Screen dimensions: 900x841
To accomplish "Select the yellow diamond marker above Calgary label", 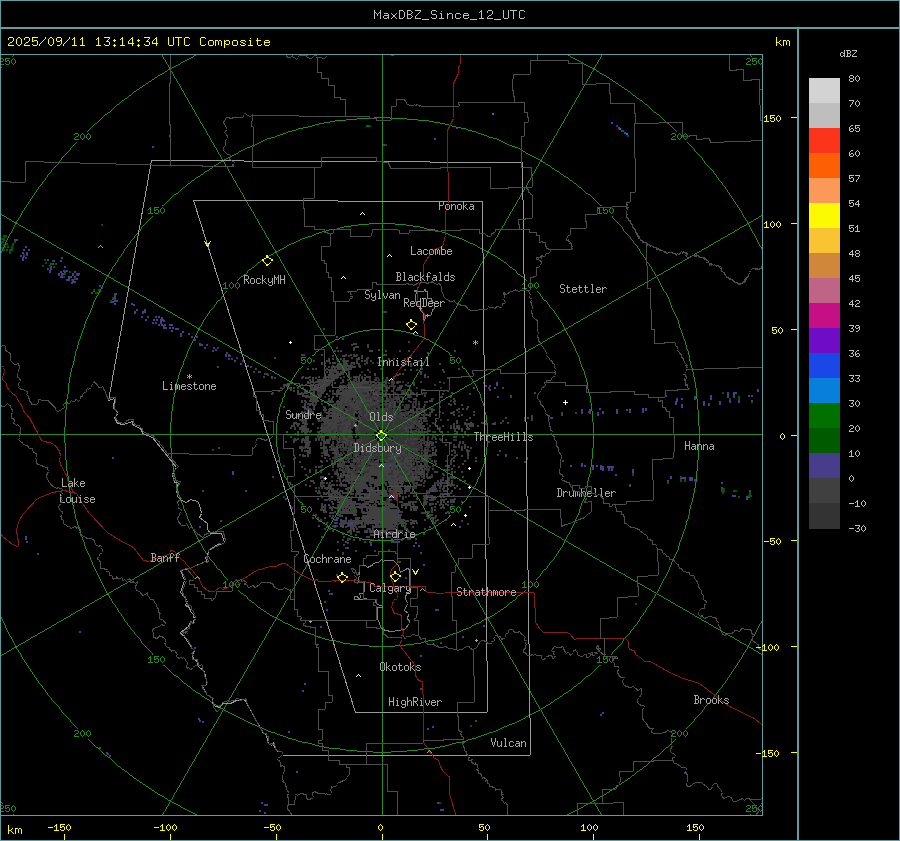I will click(395, 576).
